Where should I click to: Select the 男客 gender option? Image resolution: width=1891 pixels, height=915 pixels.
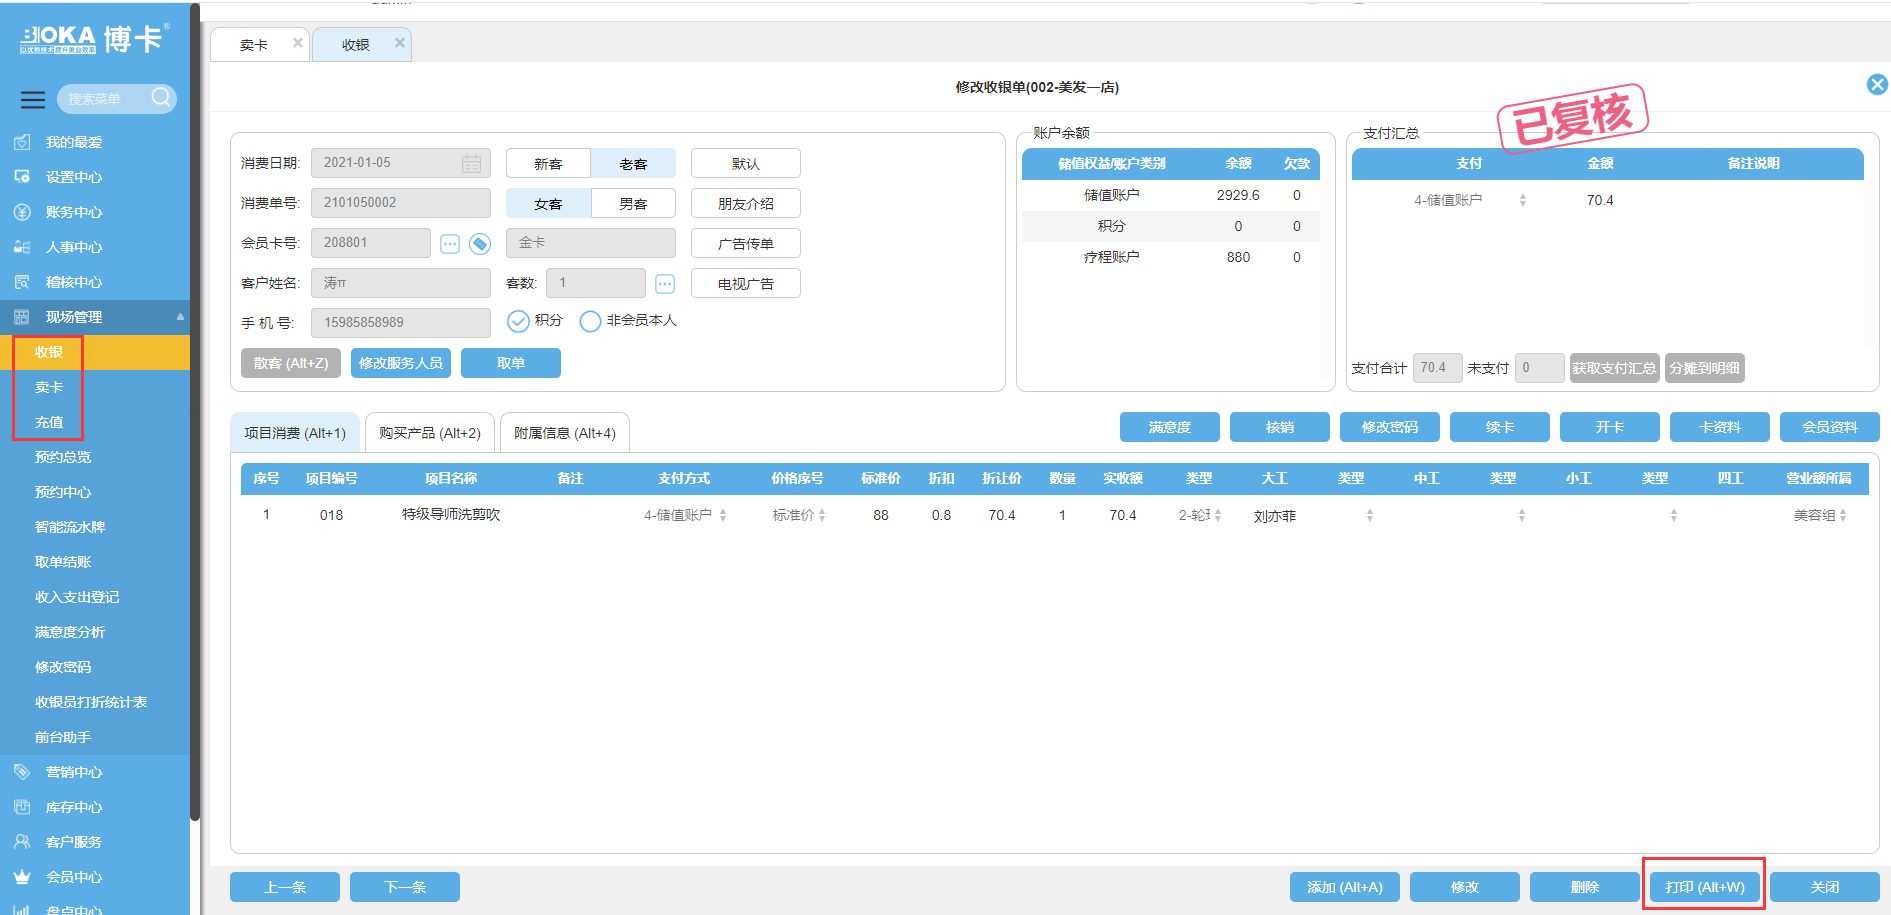pos(633,204)
